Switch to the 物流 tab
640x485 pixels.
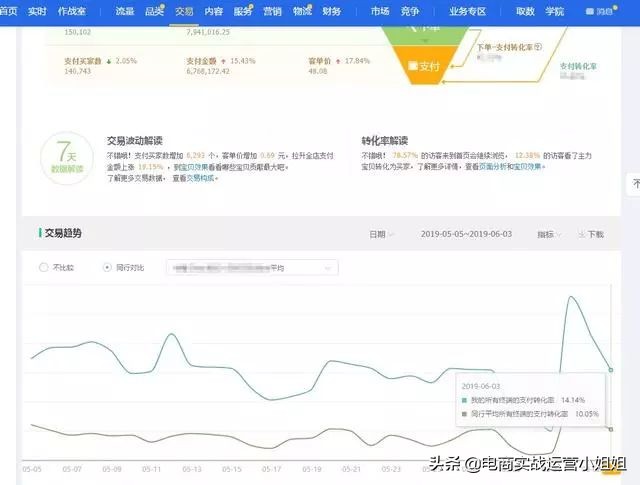[302, 11]
